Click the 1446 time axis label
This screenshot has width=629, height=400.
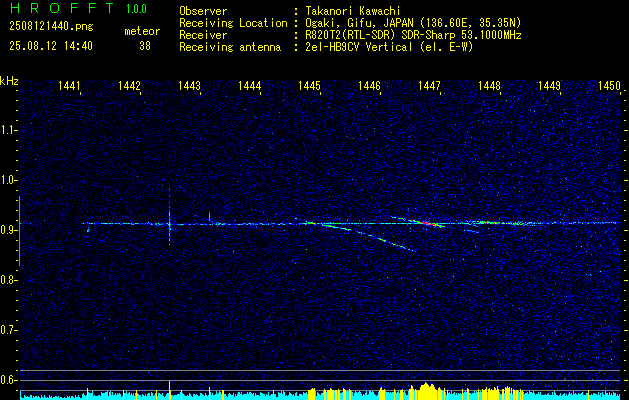click(x=369, y=86)
